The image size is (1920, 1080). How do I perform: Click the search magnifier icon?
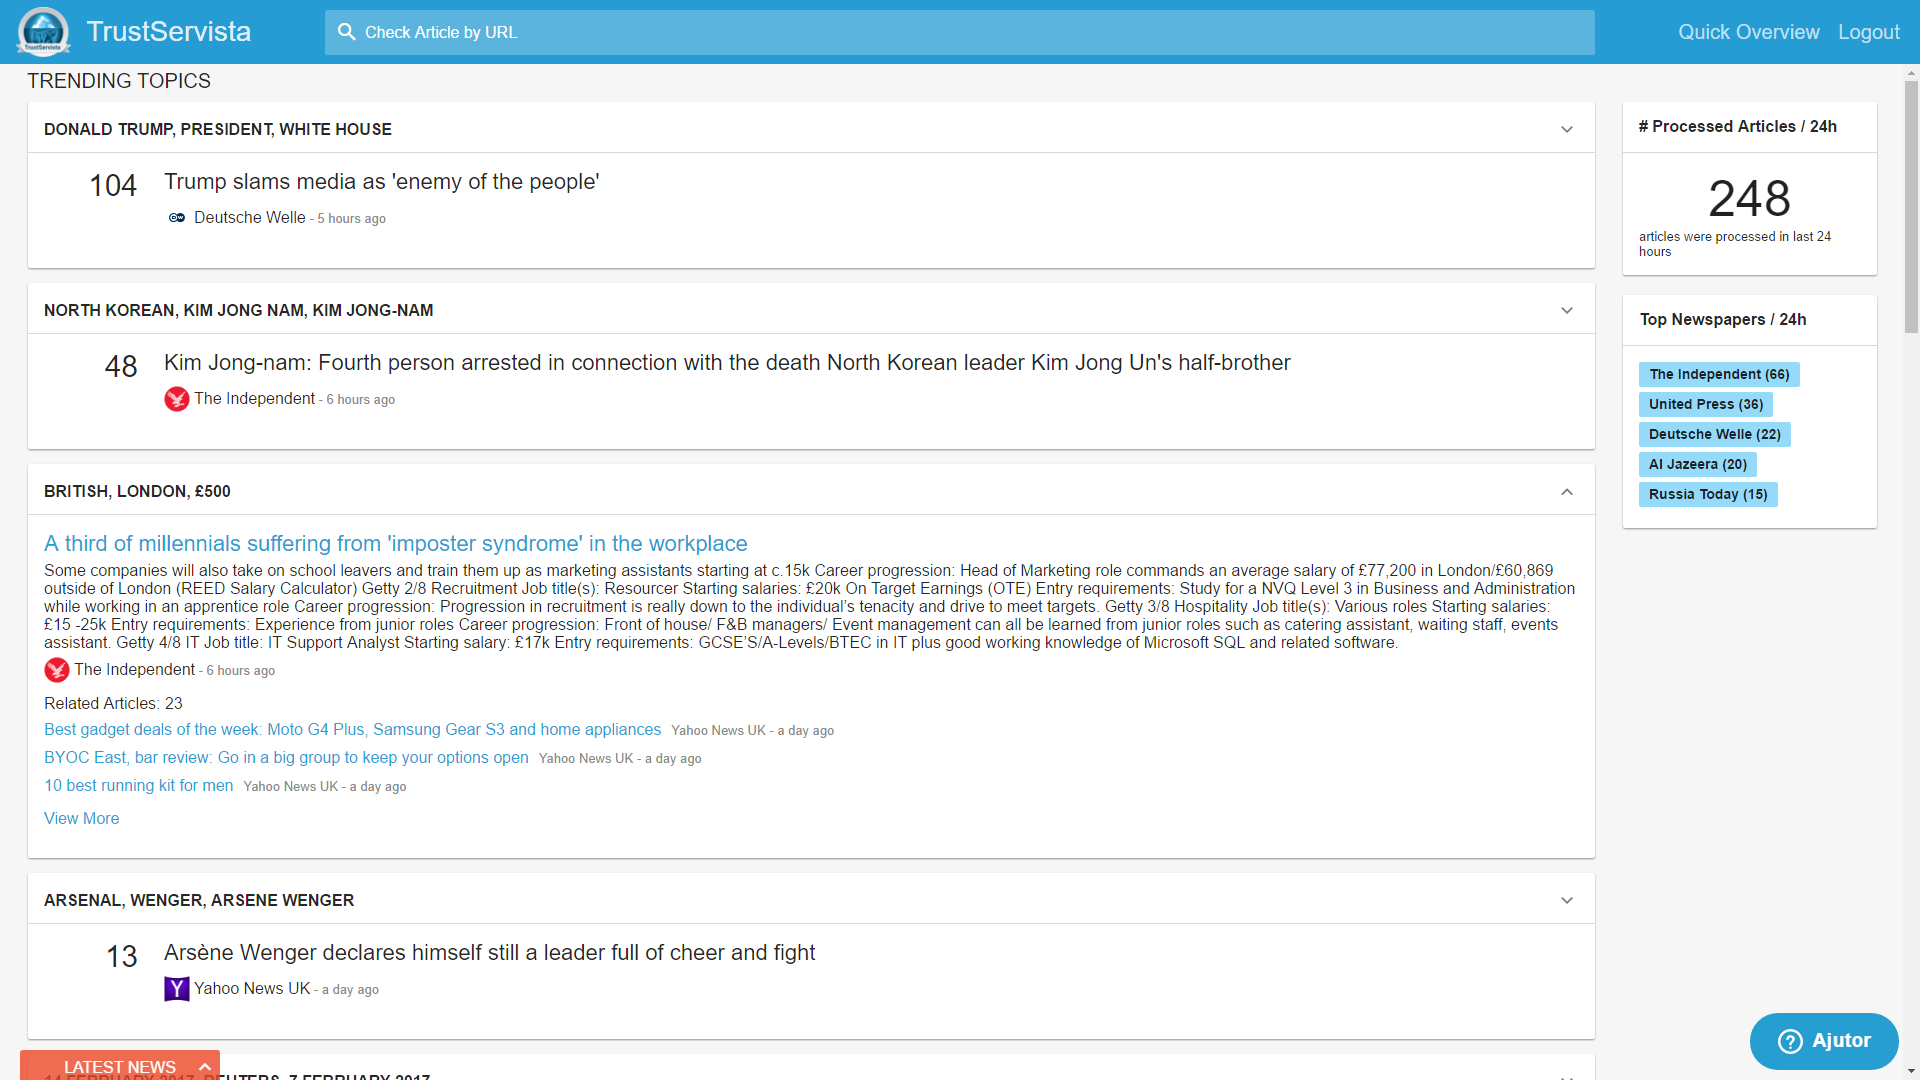click(346, 32)
